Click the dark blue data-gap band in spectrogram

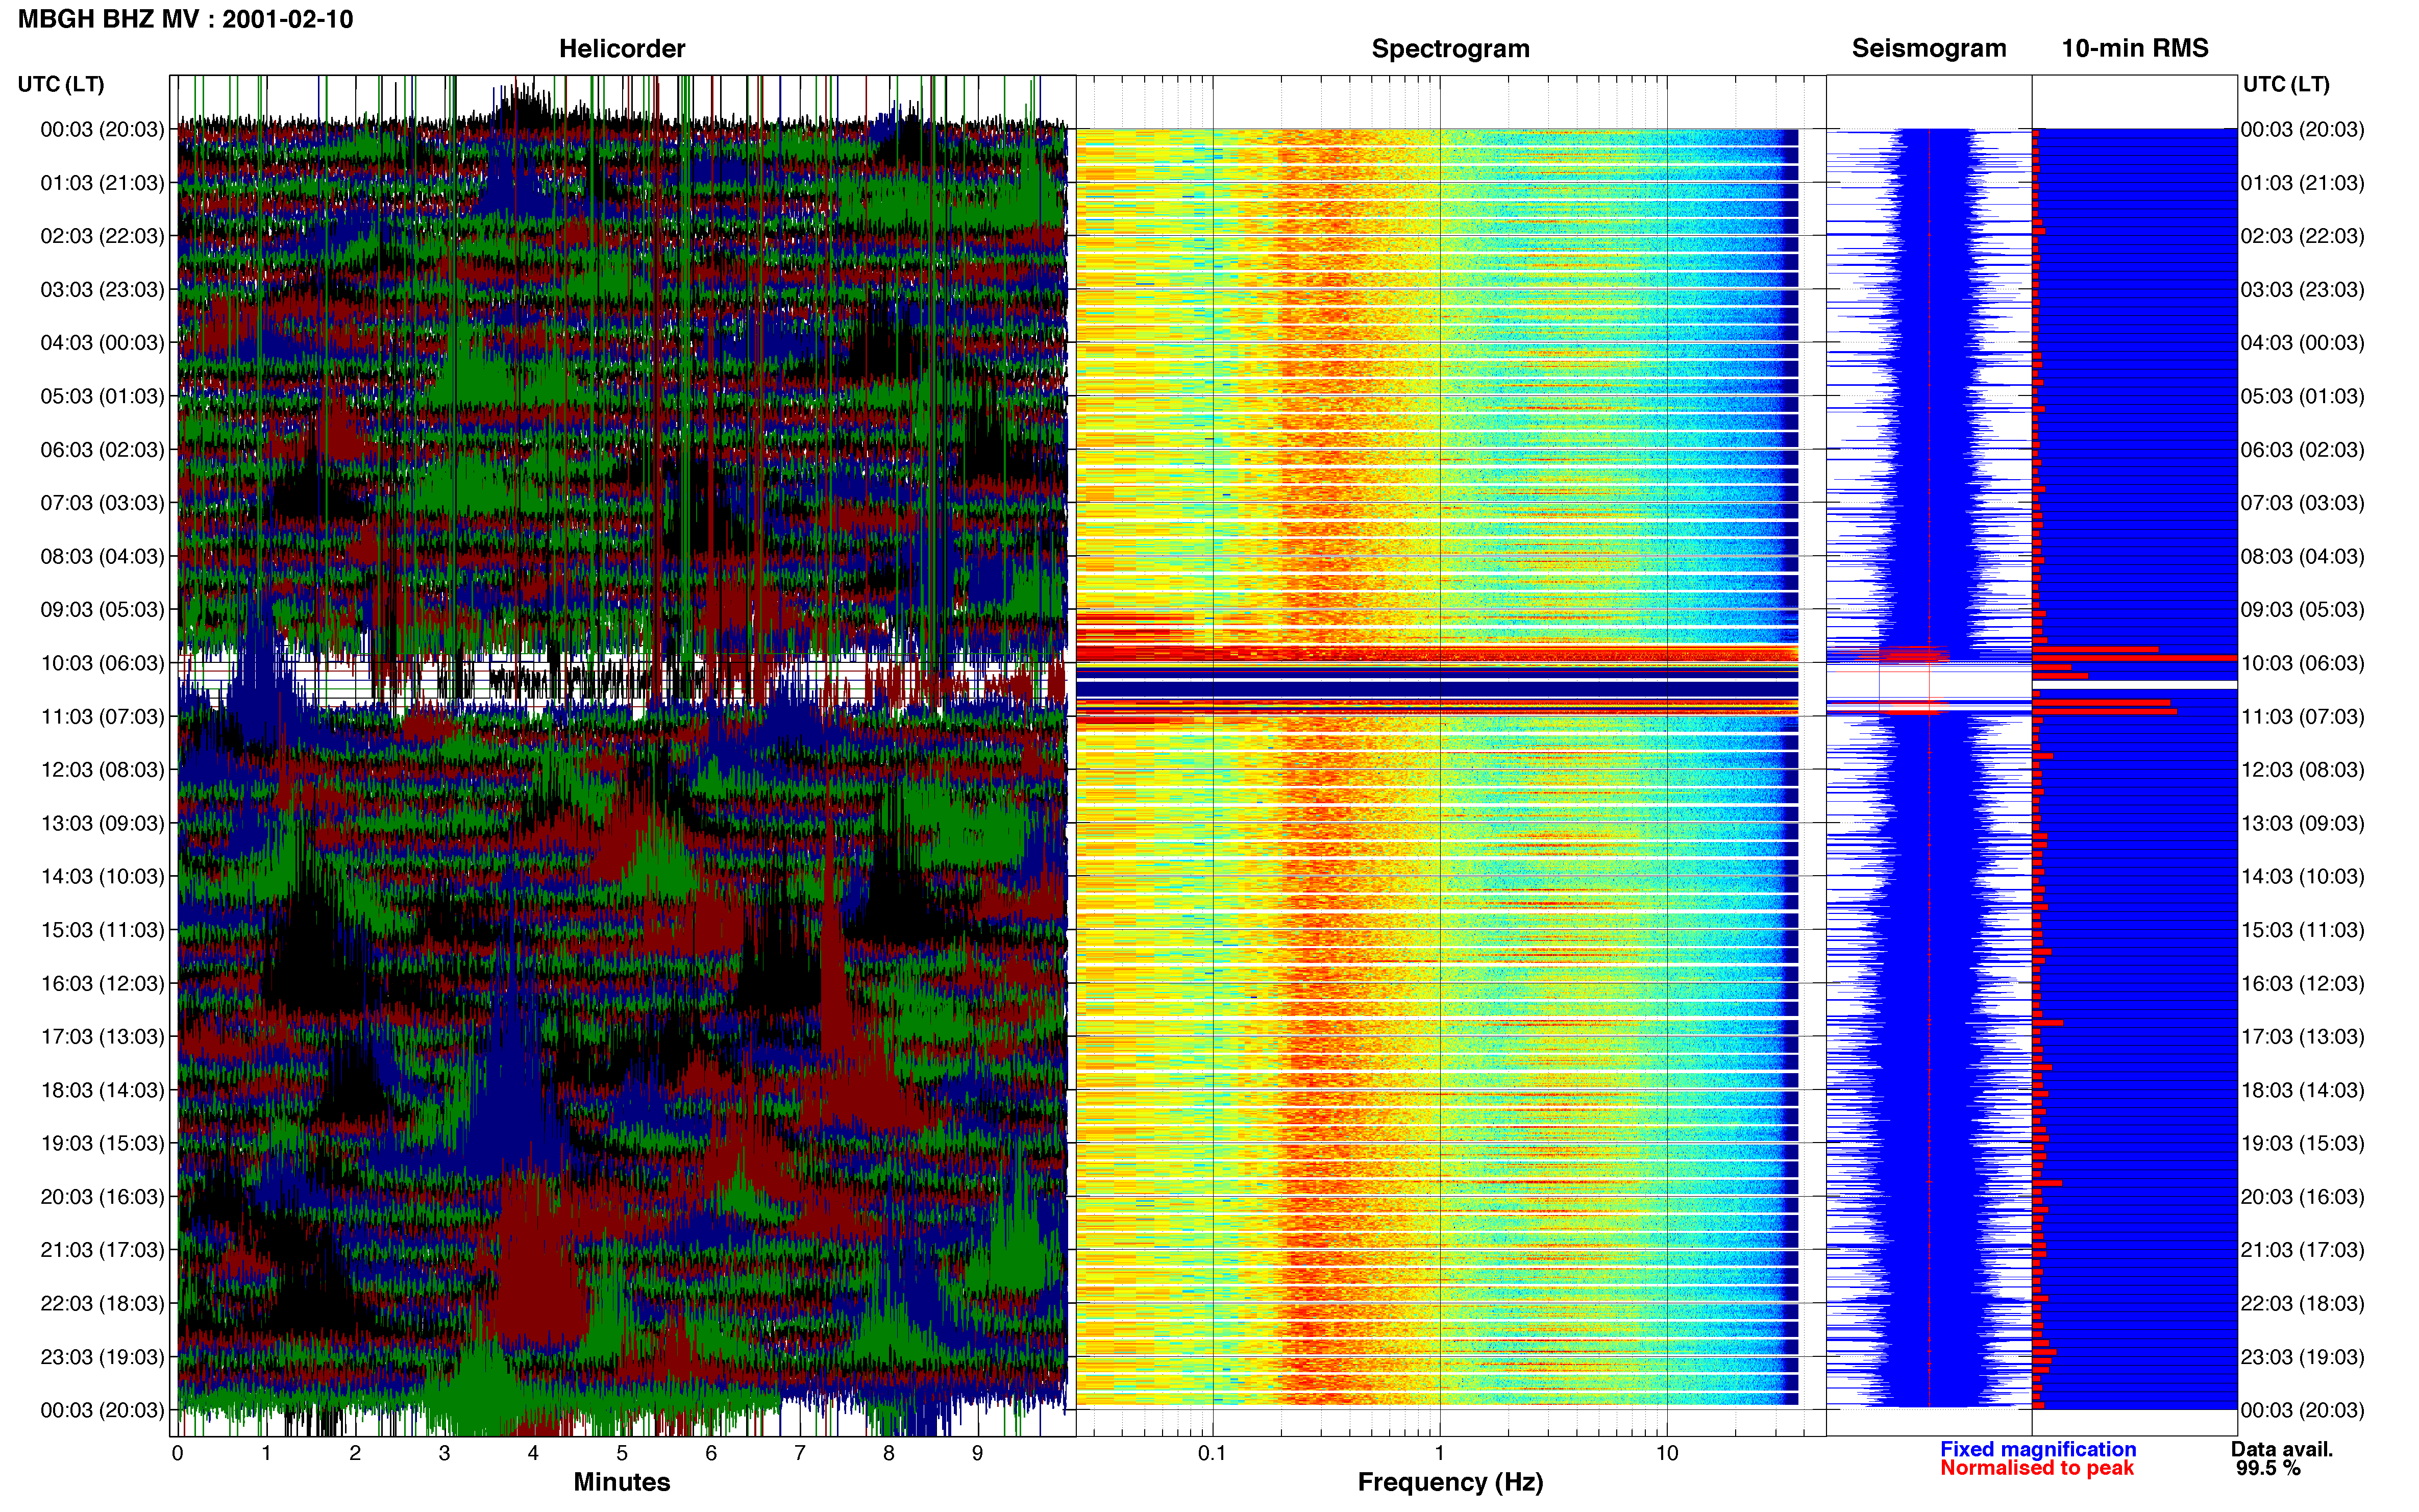1437,689
